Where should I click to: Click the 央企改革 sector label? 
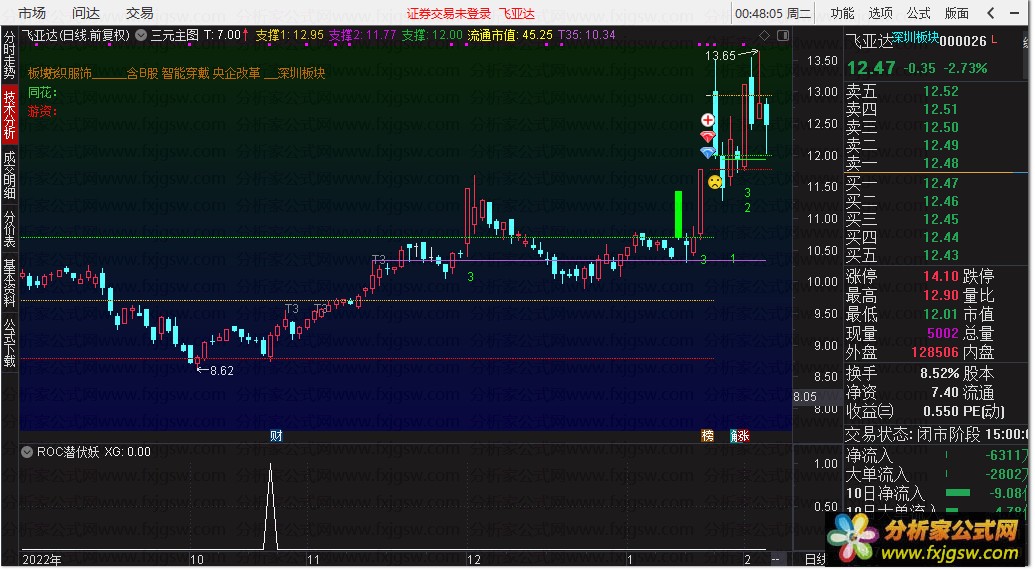coord(236,74)
